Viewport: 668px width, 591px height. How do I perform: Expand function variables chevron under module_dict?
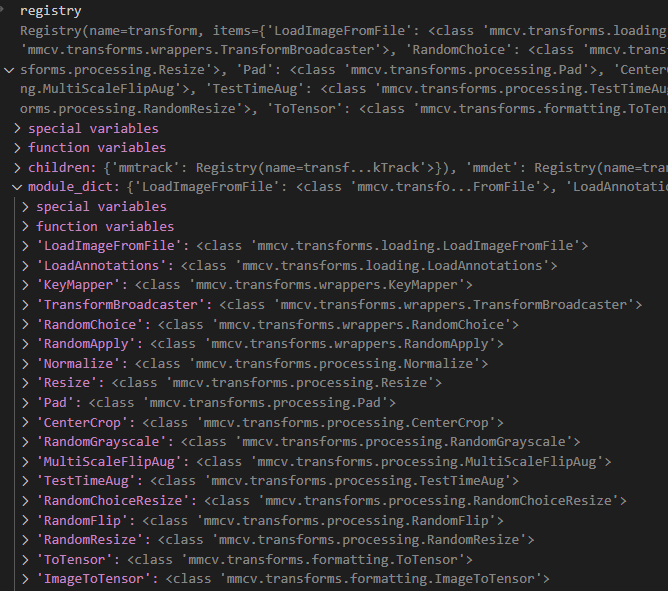tap(26, 226)
